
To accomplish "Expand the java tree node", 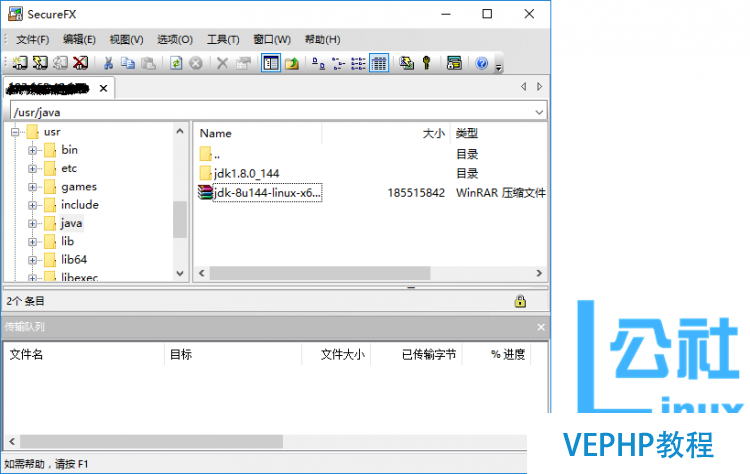I will click(x=32, y=223).
